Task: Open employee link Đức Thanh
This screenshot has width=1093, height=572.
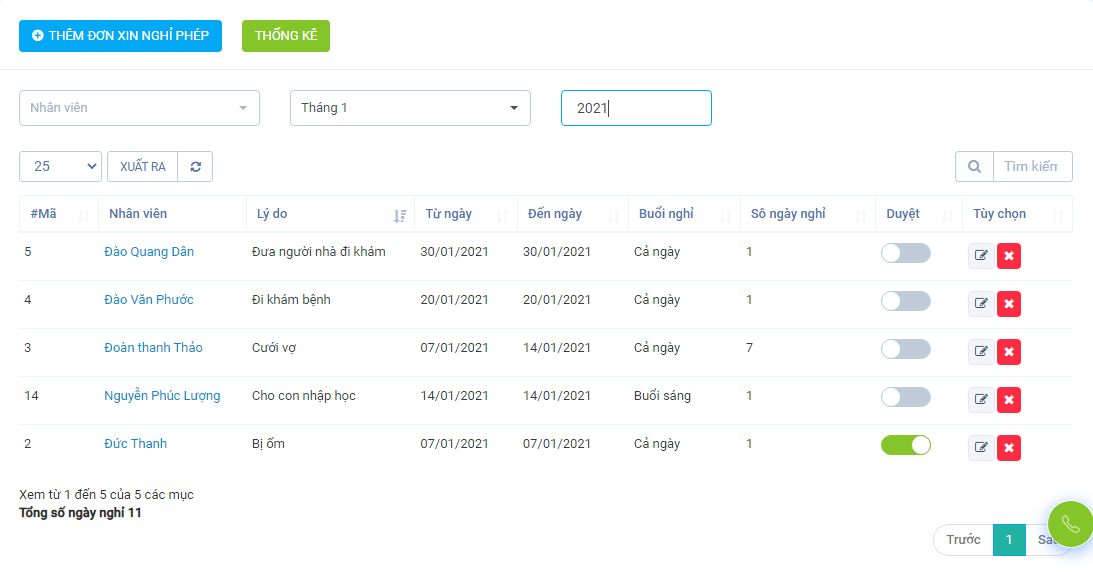Action: (135, 444)
